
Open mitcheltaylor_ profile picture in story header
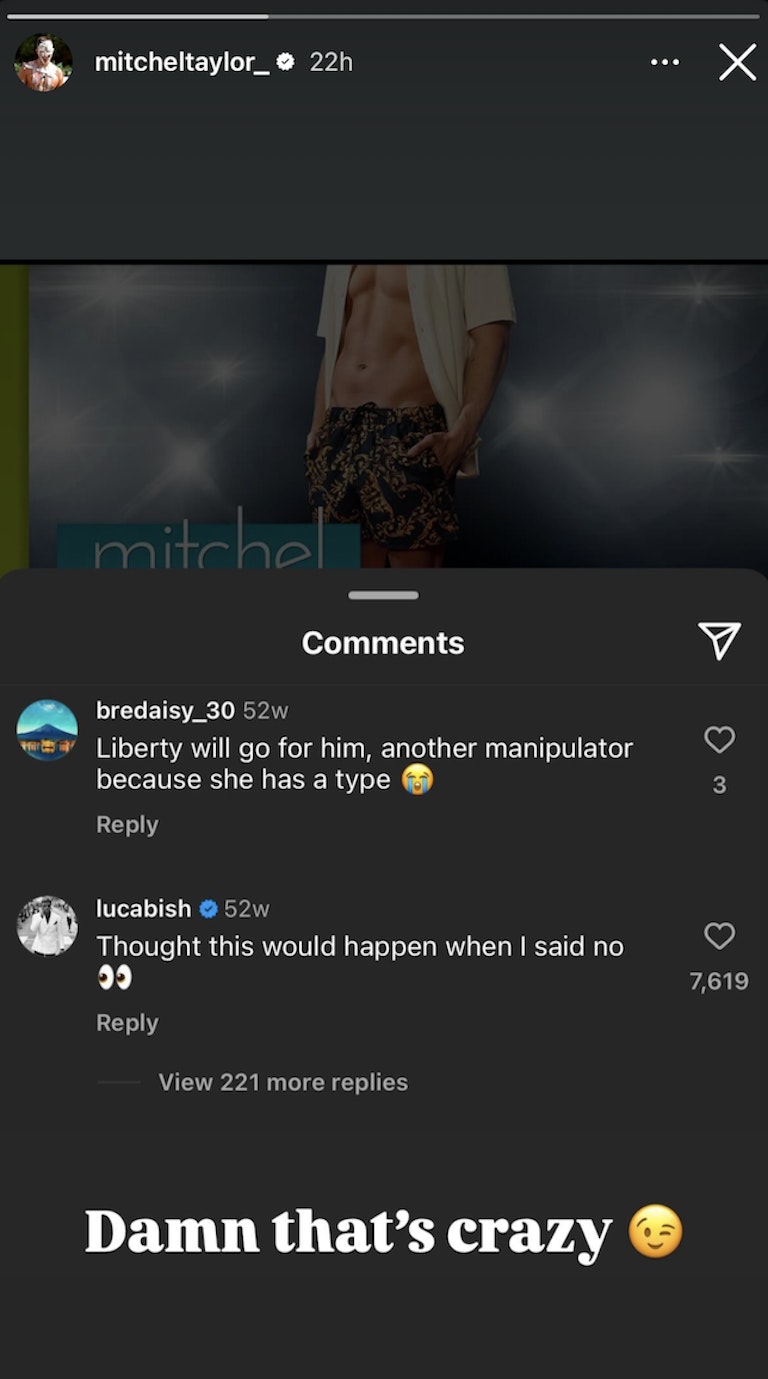[43, 62]
